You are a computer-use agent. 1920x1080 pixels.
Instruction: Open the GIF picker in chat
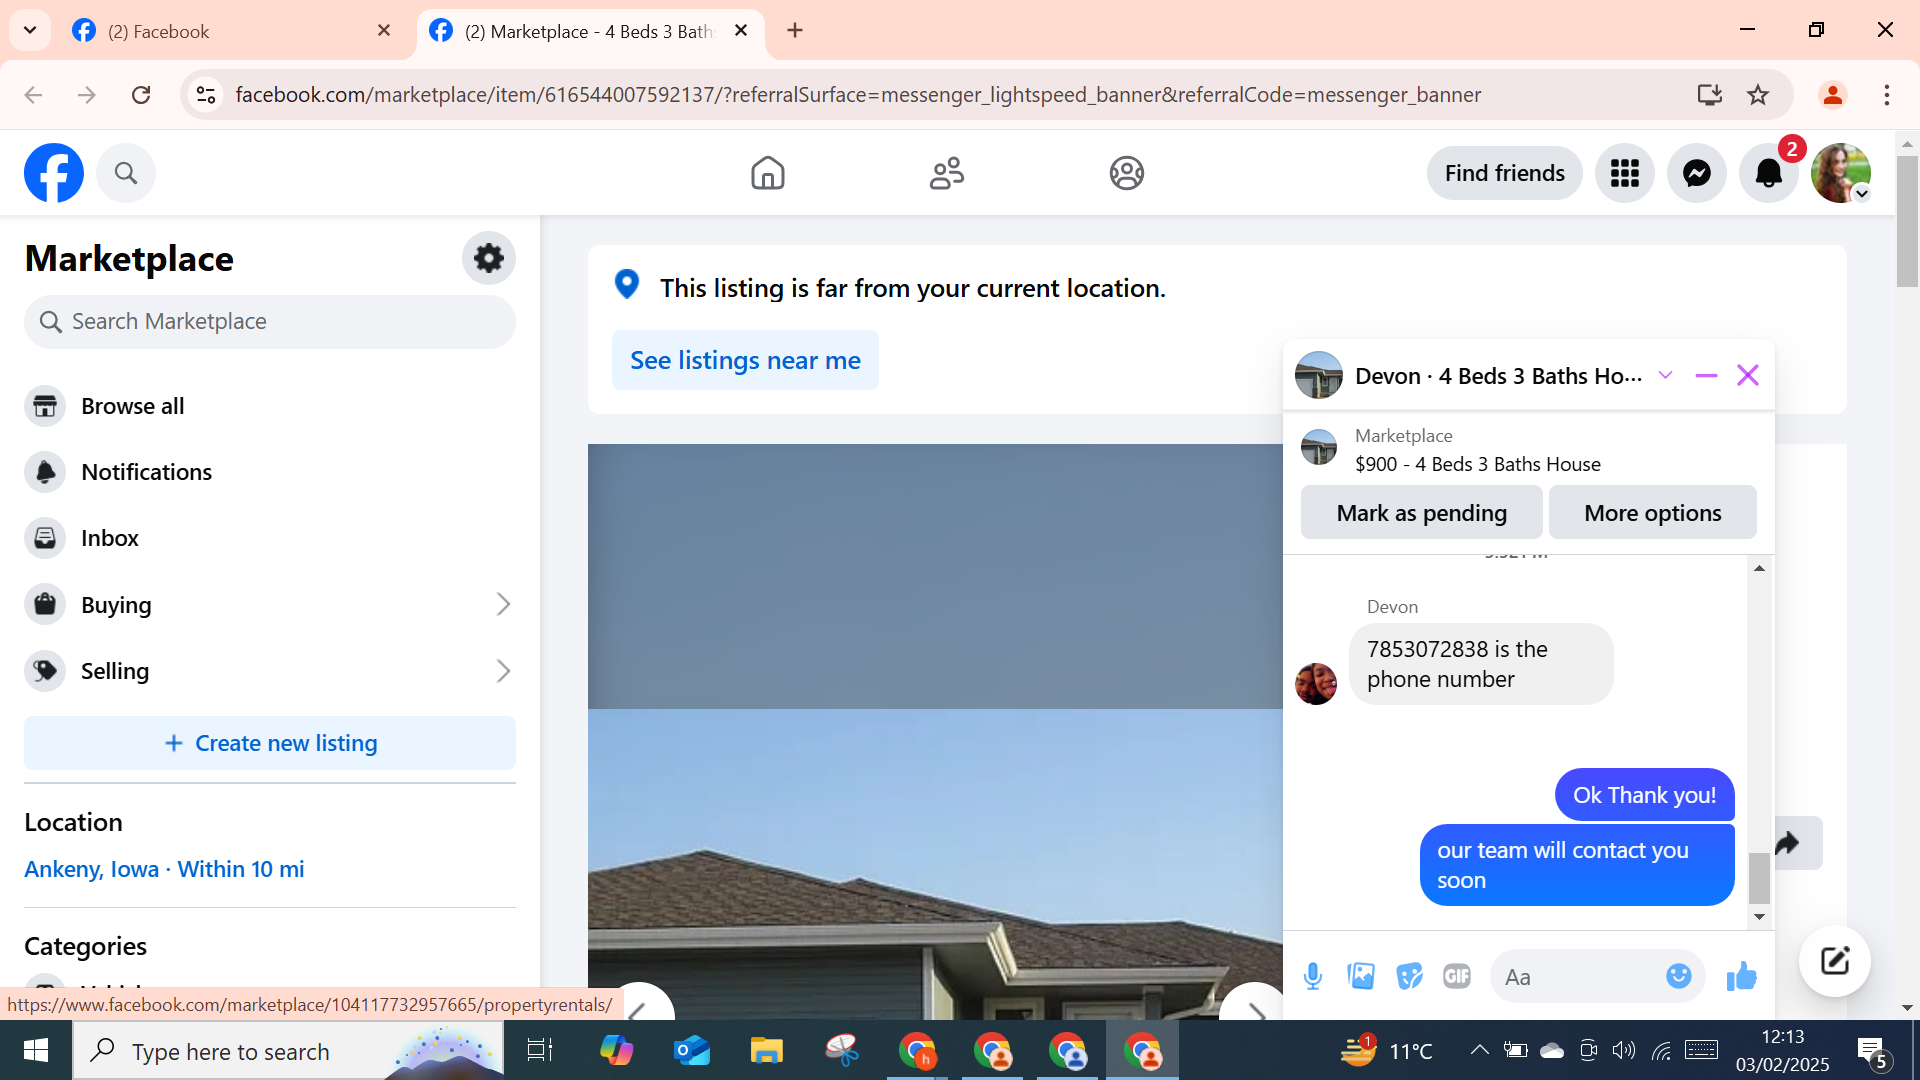(x=1457, y=976)
